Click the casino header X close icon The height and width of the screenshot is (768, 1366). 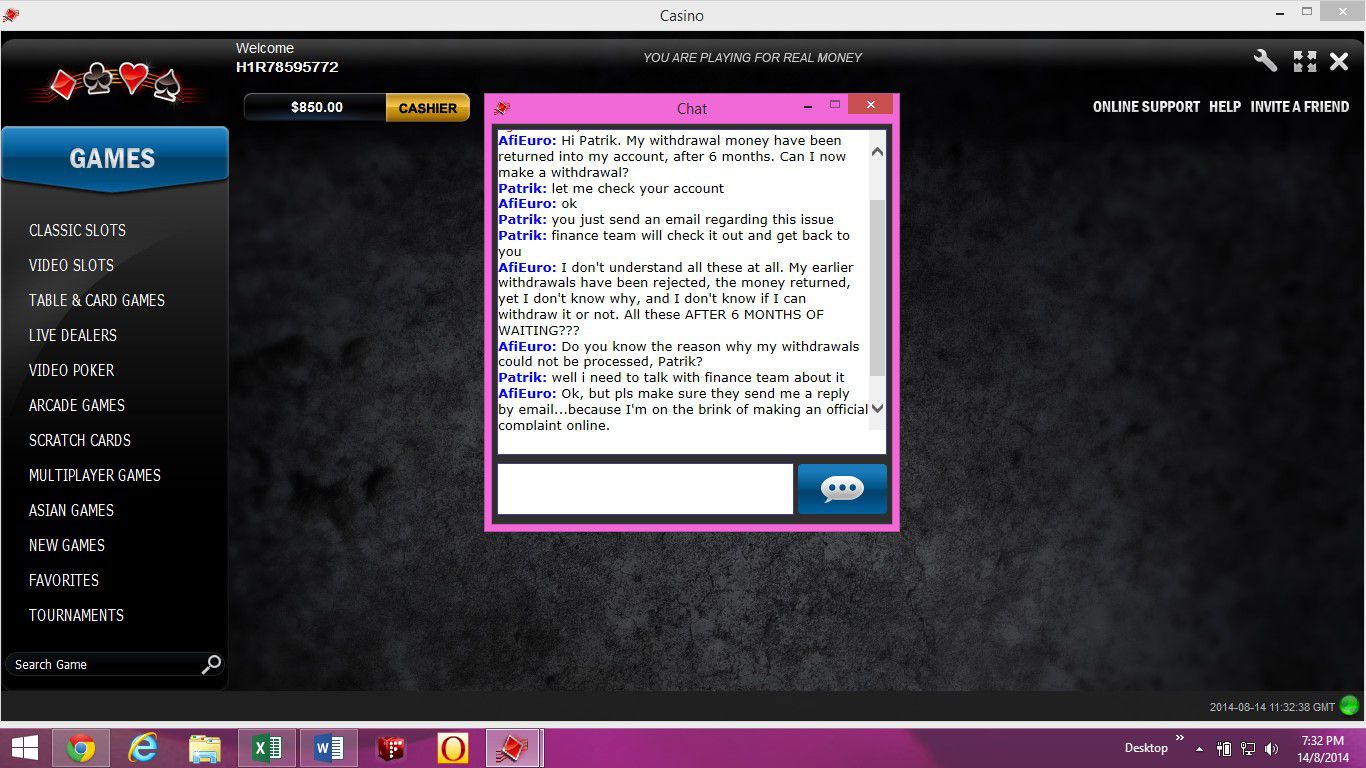click(x=1339, y=61)
